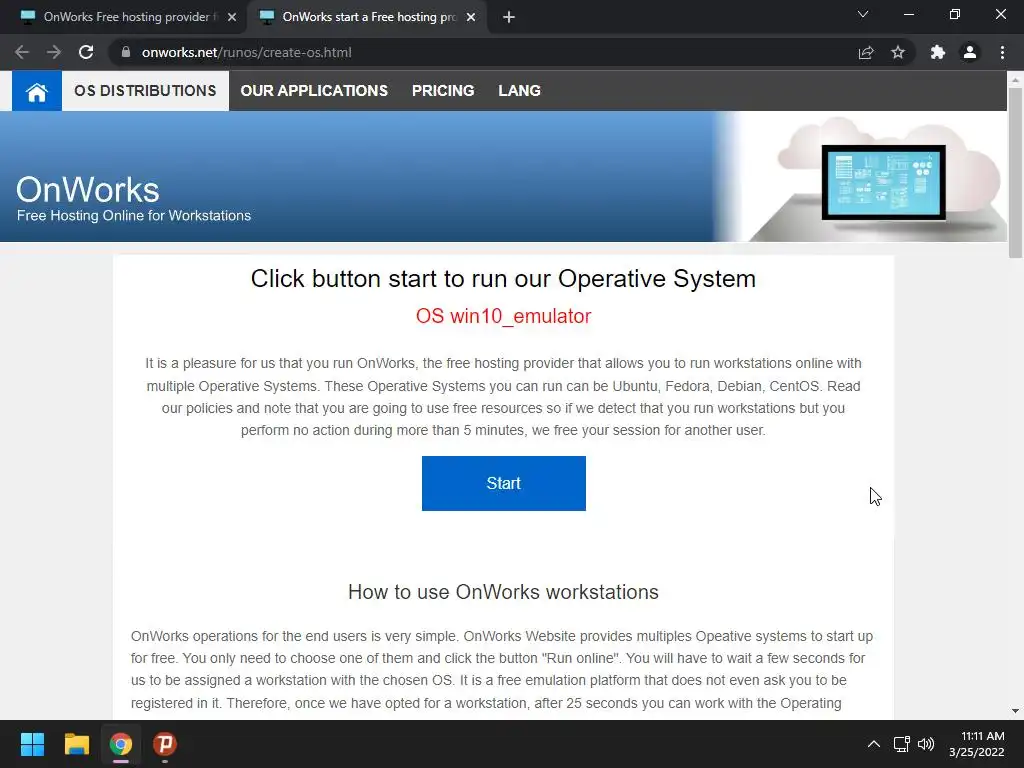Open the Extensions puzzle icon

938,52
